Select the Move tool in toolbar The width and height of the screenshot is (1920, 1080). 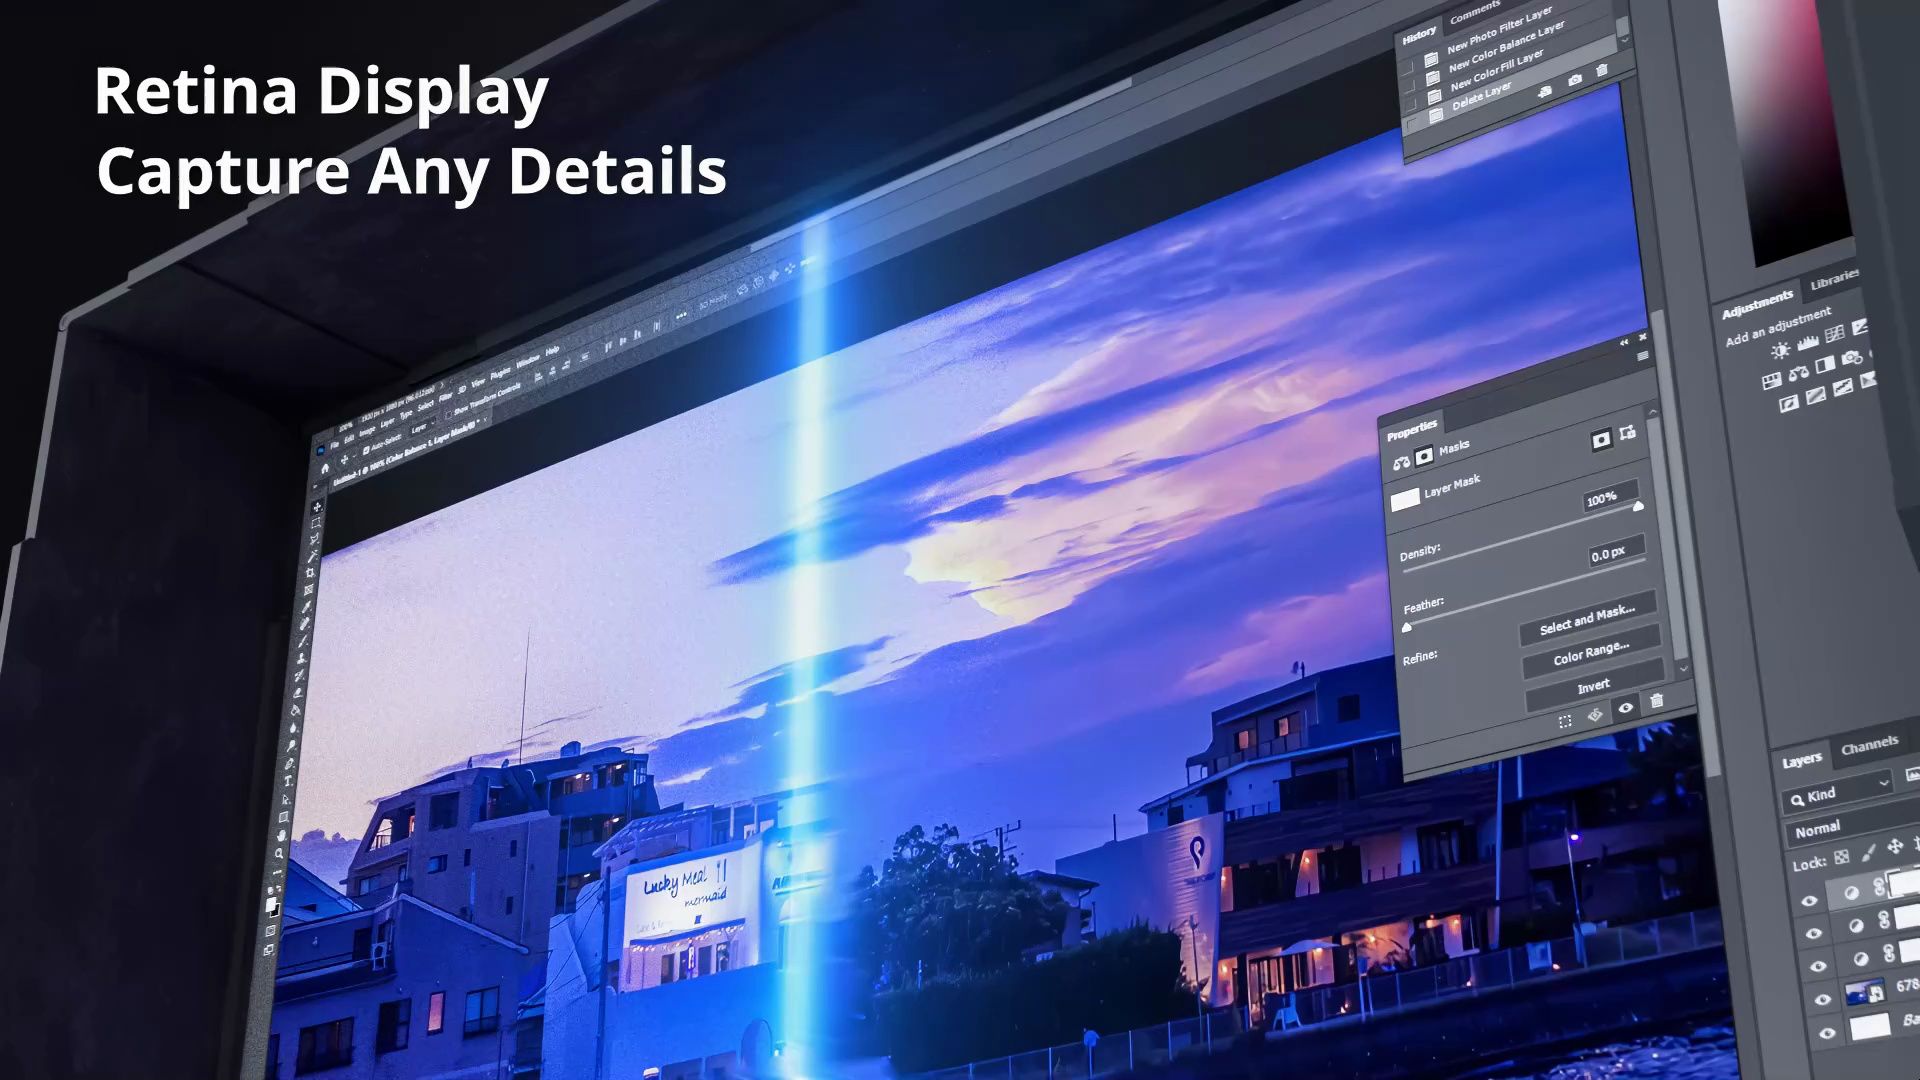[x=318, y=507]
